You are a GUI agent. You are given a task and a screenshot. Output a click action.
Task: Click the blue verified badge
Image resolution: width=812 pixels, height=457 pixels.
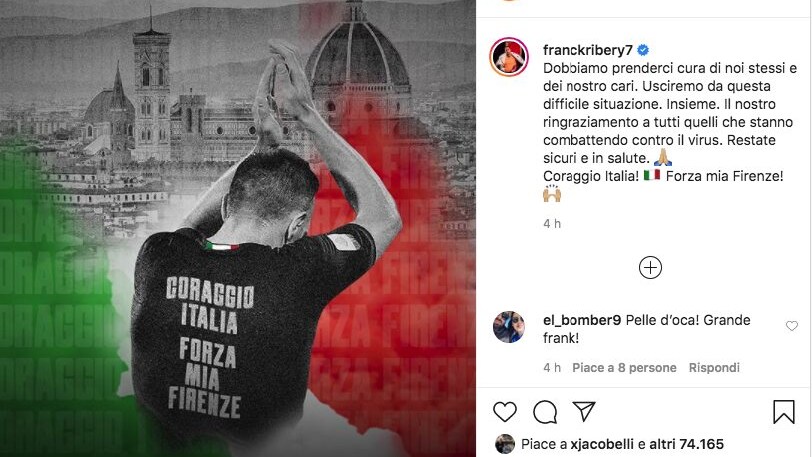pyautogui.click(x=643, y=50)
